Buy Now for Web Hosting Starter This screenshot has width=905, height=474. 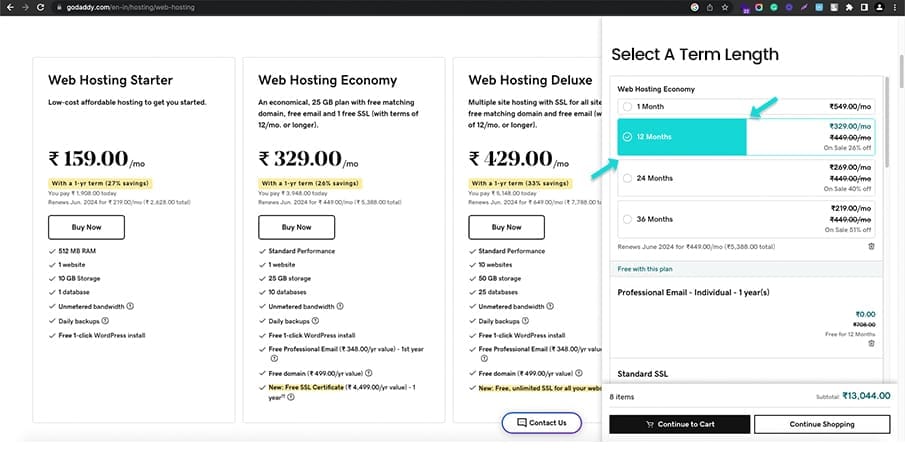87,228
